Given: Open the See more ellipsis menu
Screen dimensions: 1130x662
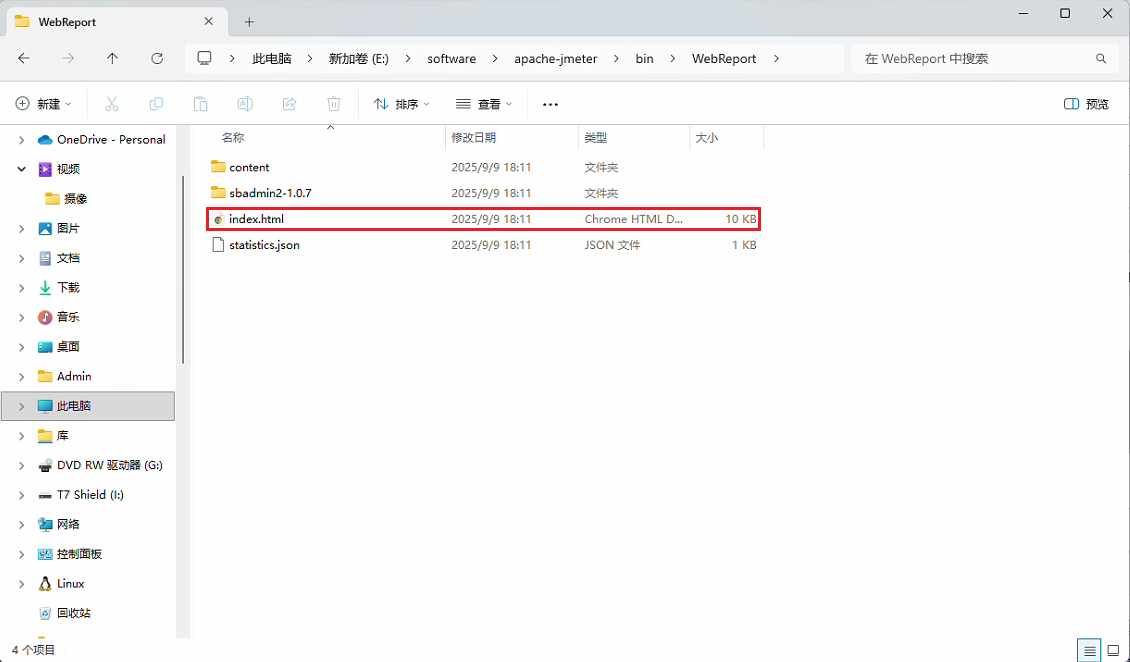Looking at the screenshot, I should point(550,104).
